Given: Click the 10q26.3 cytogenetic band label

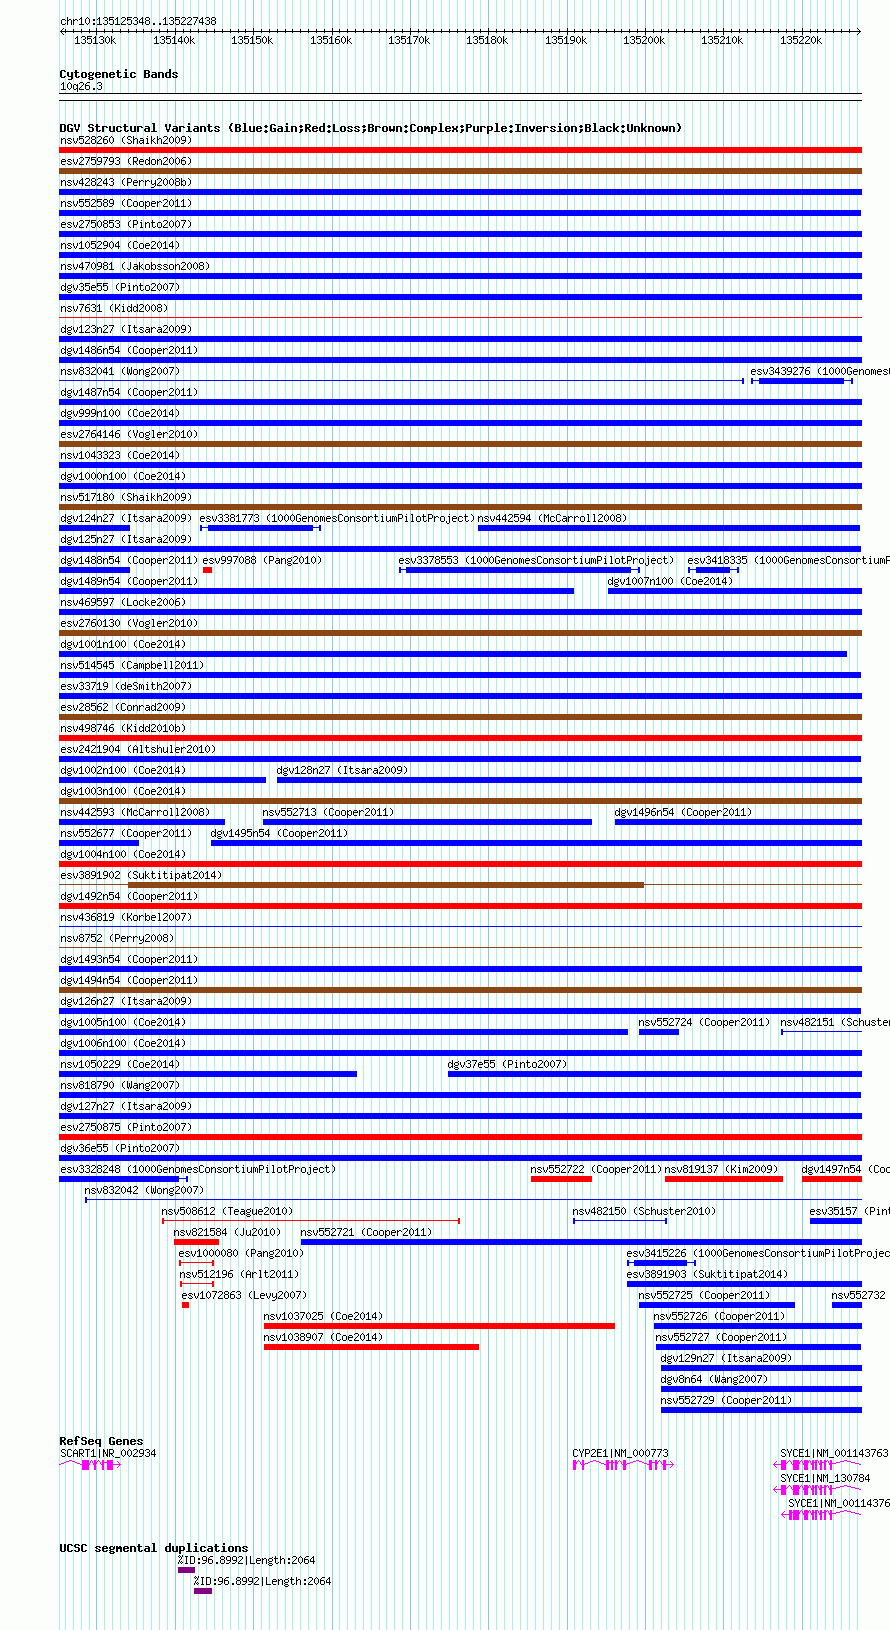Looking at the screenshot, I should point(81,86).
